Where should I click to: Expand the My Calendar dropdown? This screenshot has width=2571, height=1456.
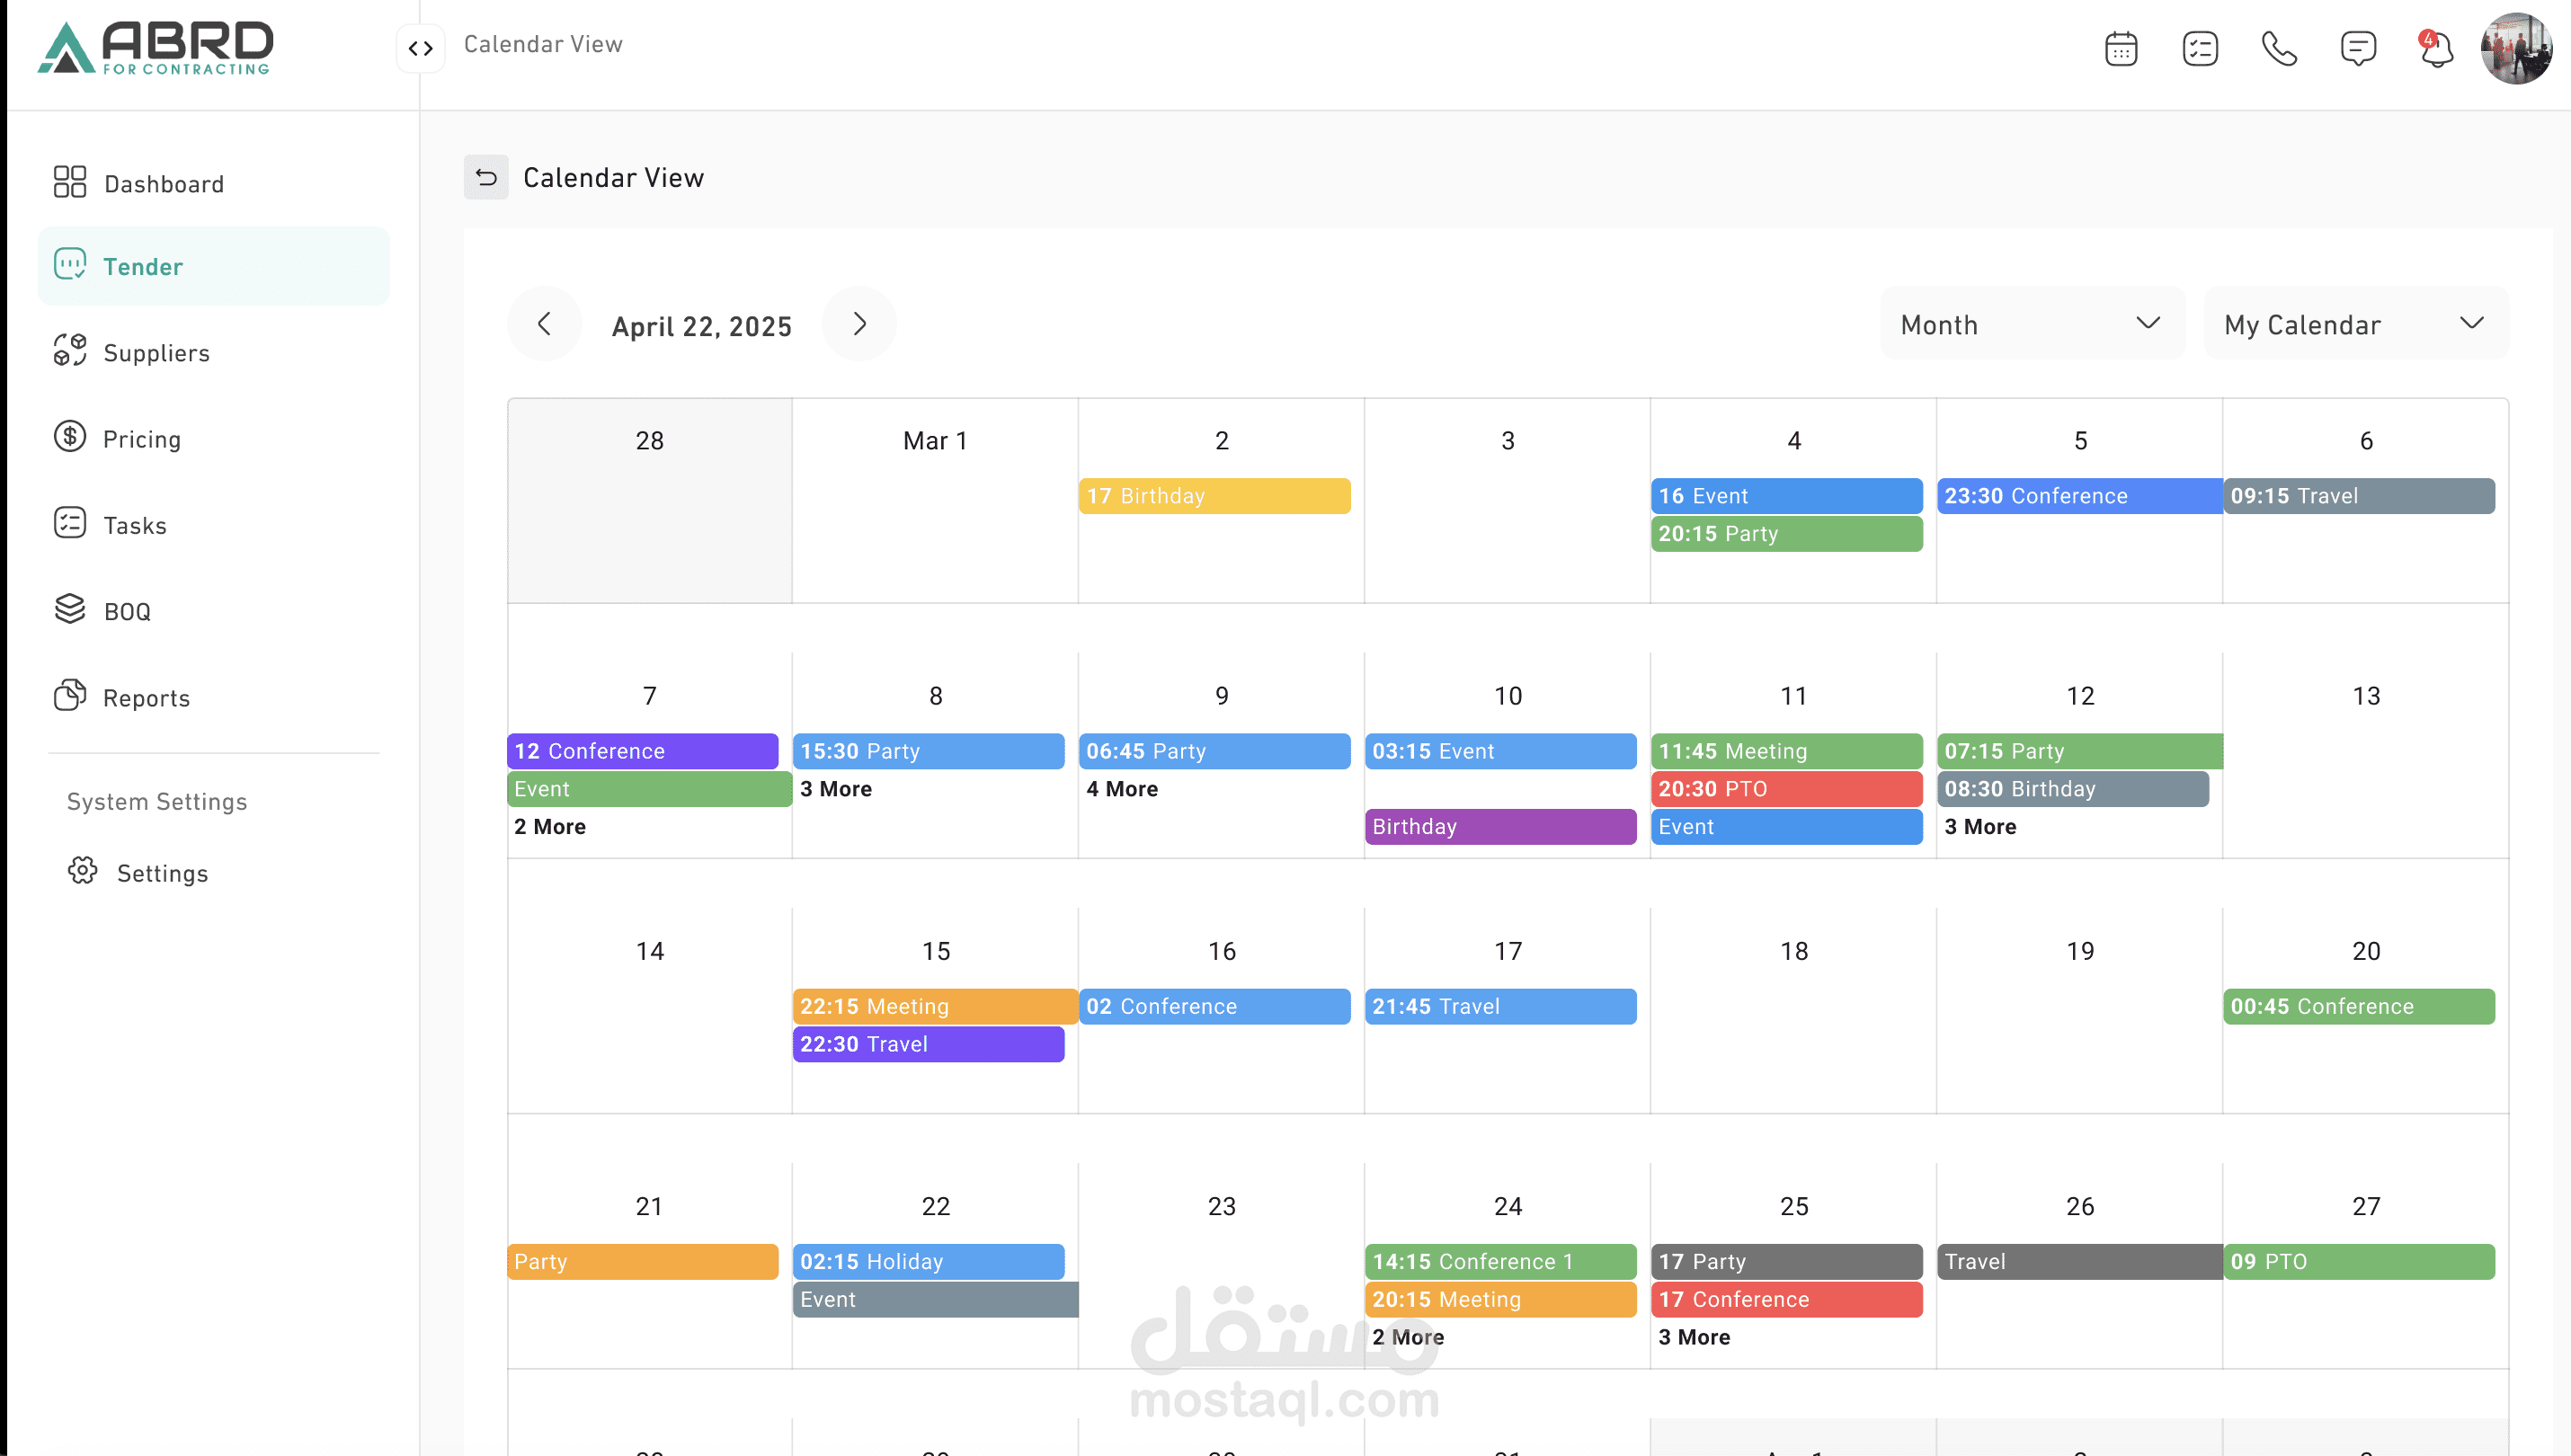pyautogui.click(x=2355, y=324)
